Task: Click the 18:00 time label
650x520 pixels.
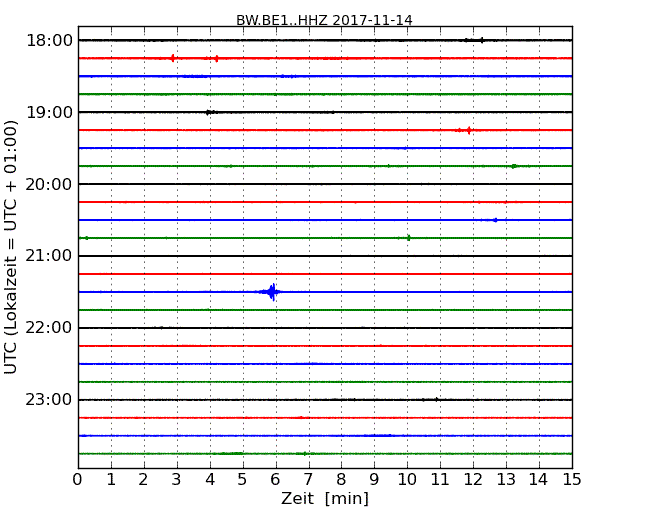Action: (49, 41)
